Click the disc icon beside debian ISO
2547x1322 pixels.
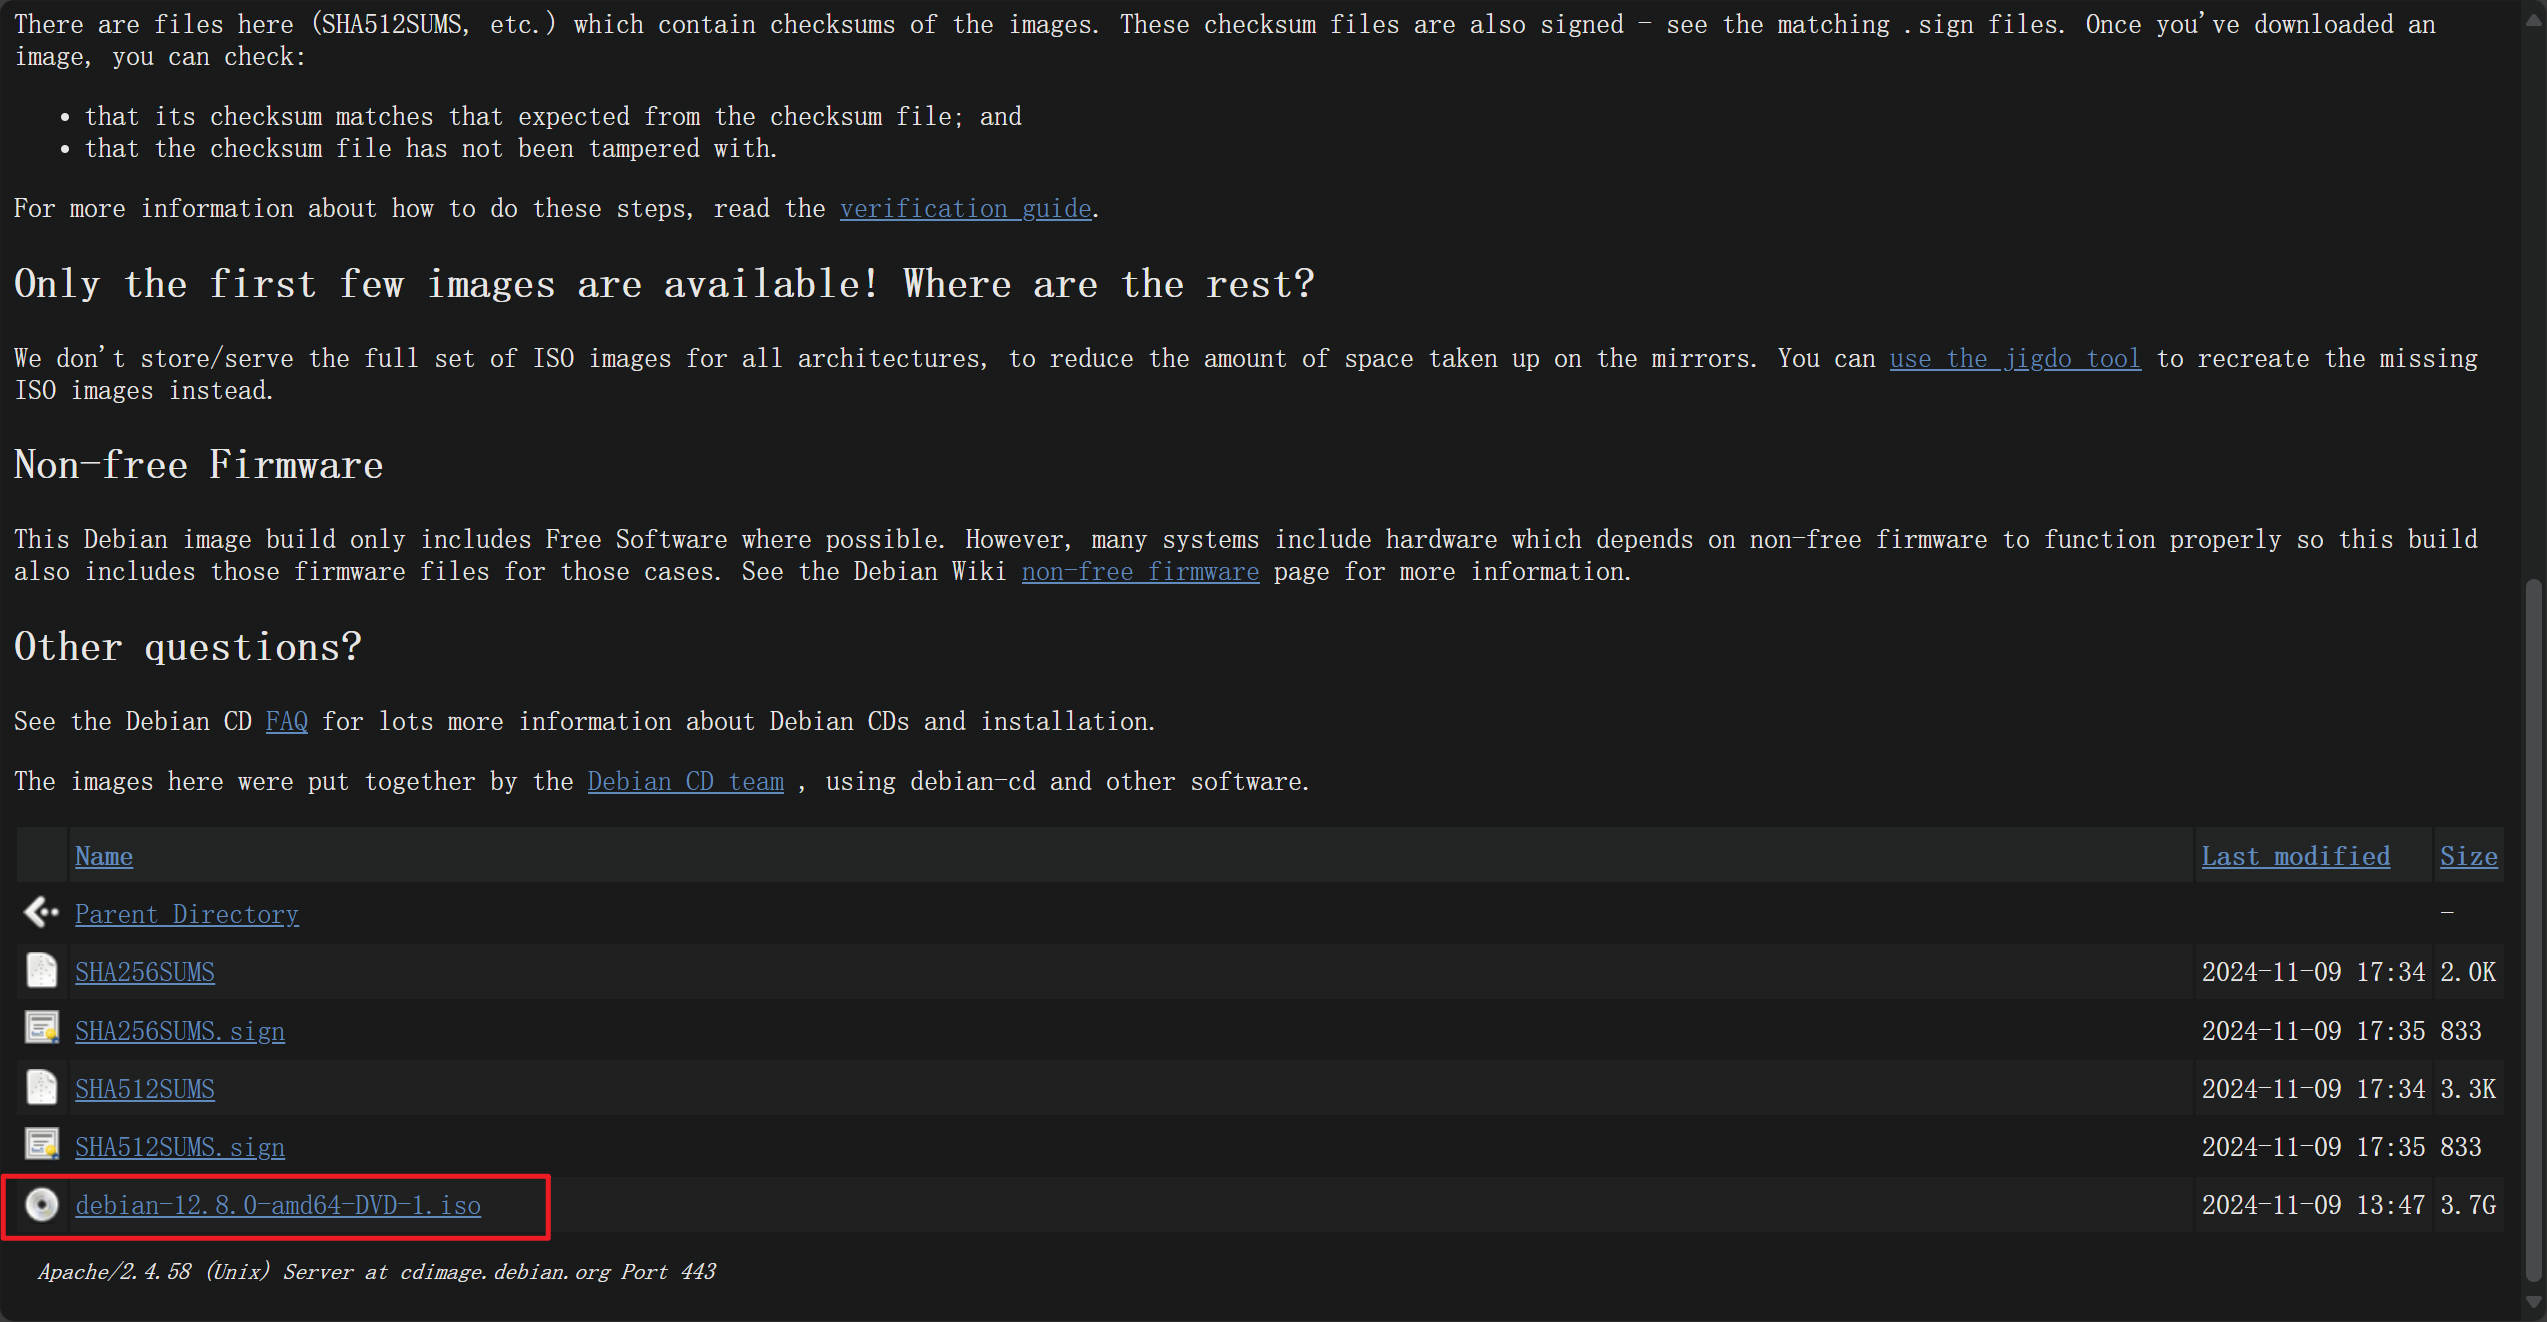[41, 1204]
